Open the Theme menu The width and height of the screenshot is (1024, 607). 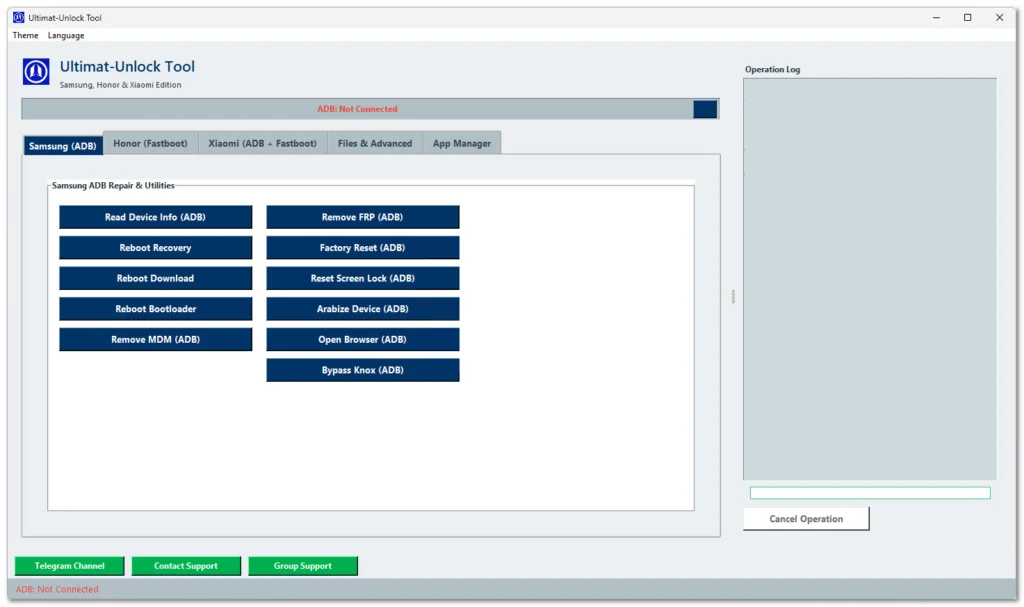click(x=25, y=35)
